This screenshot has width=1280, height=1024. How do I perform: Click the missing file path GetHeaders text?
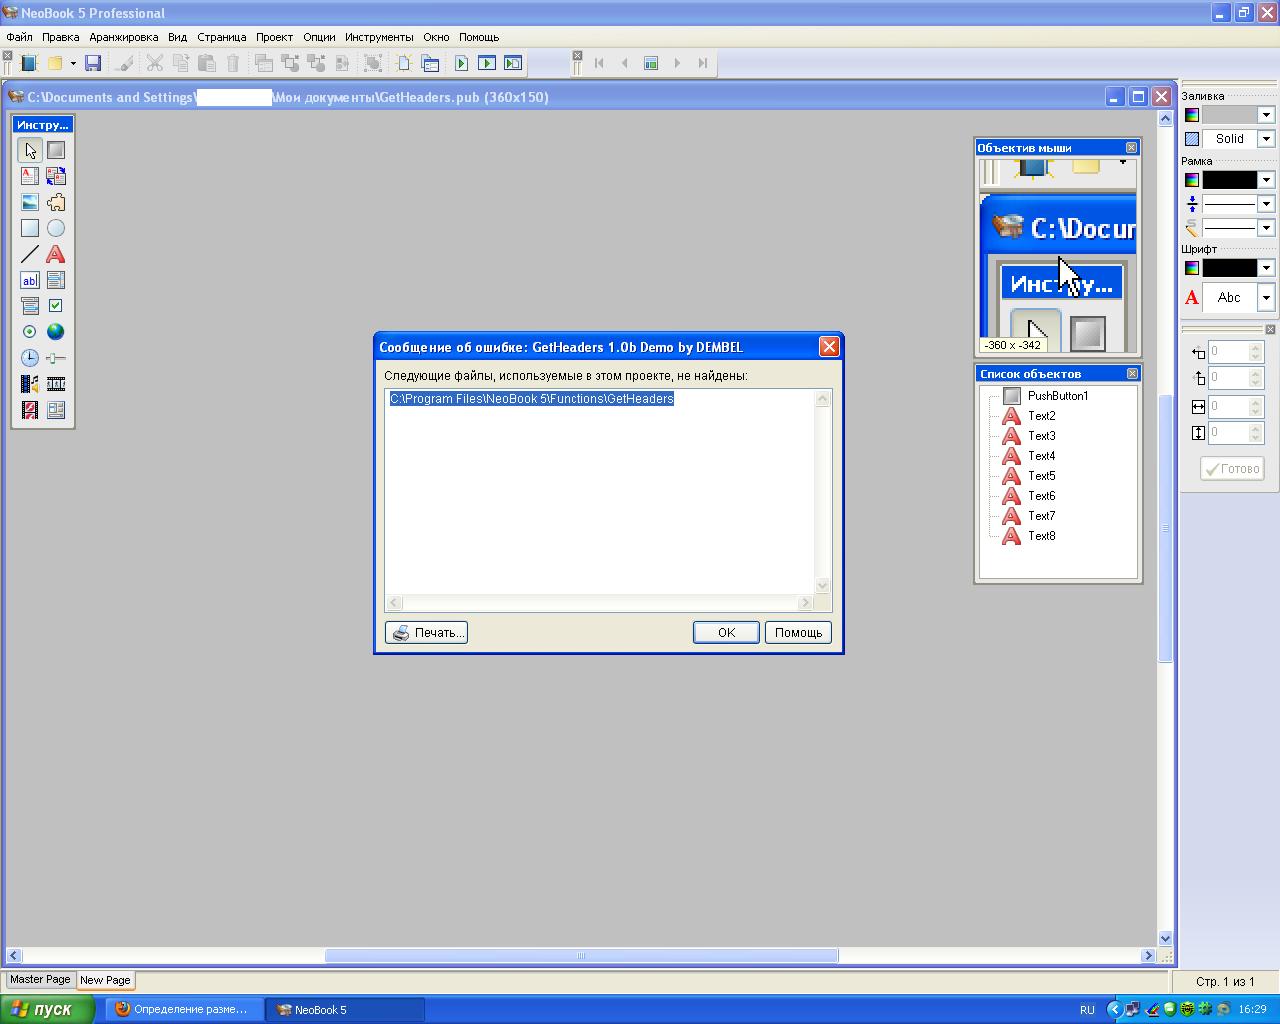pyautogui.click(x=532, y=398)
